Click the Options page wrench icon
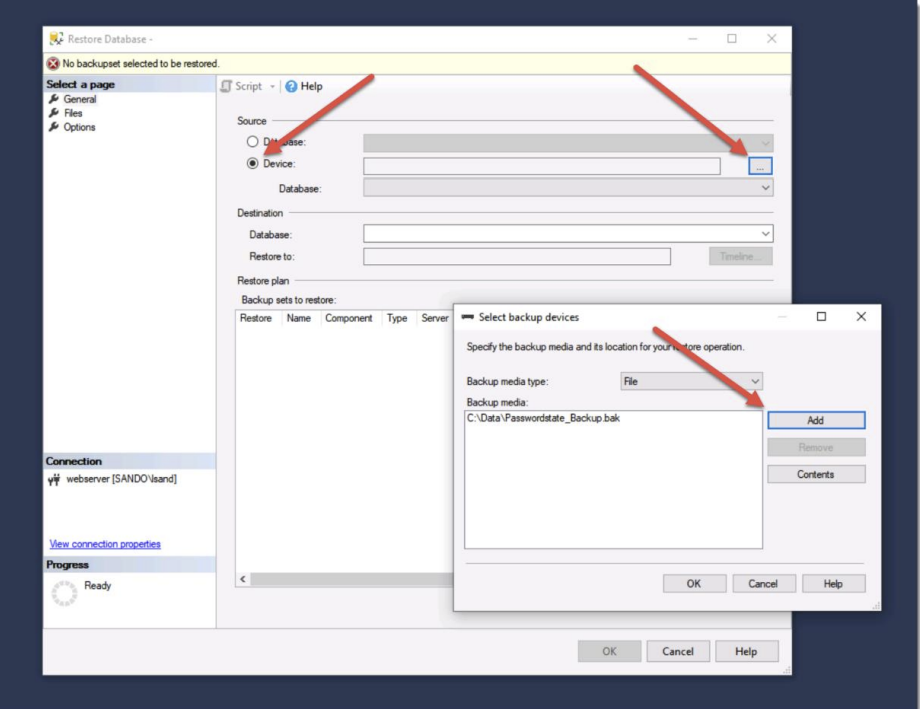 (x=54, y=127)
